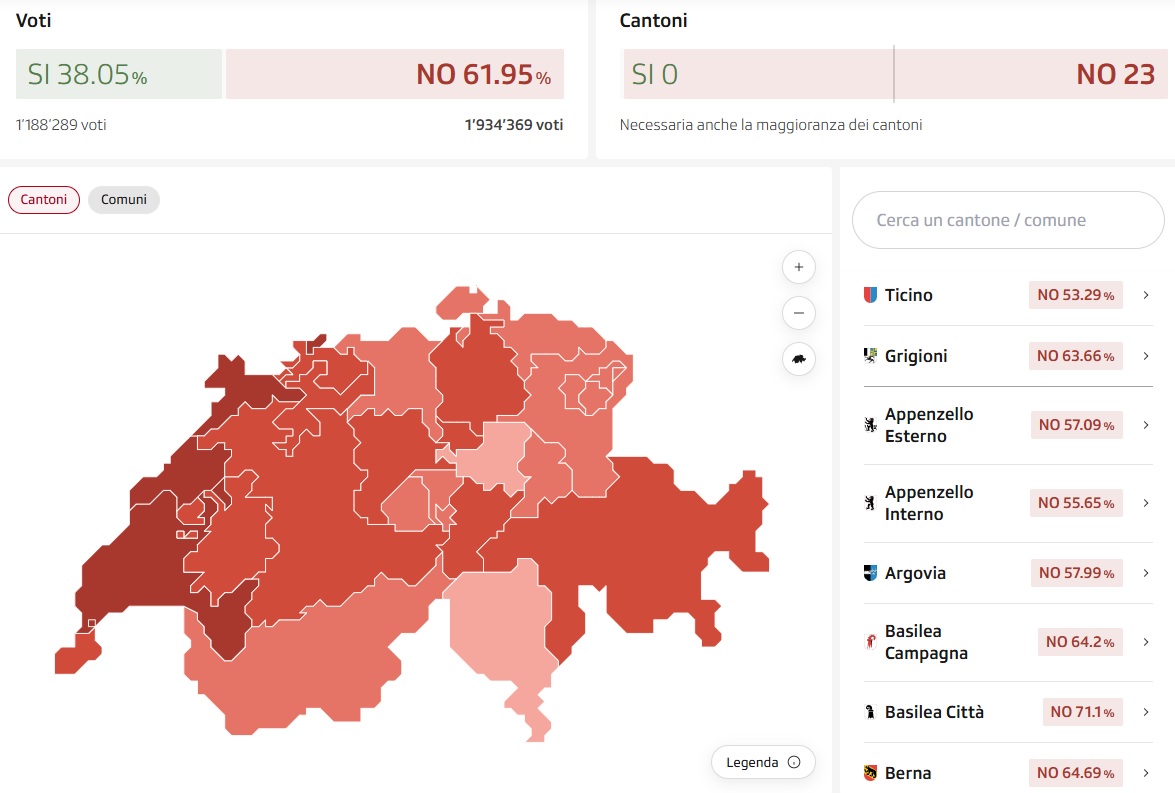The image size is (1175, 793).
Task: Click the Argovia coat of arms icon
Action: 870,573
